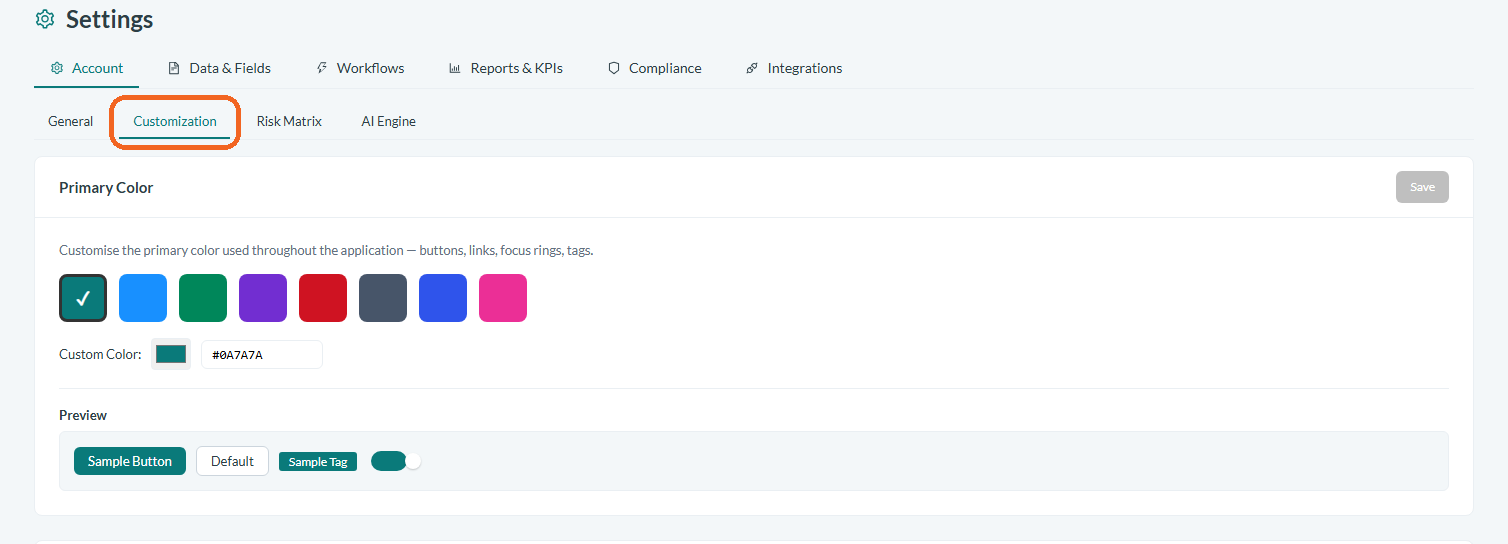The image size is (1508, 544).
Task: Open the Account tab
Action: (87, 68)
